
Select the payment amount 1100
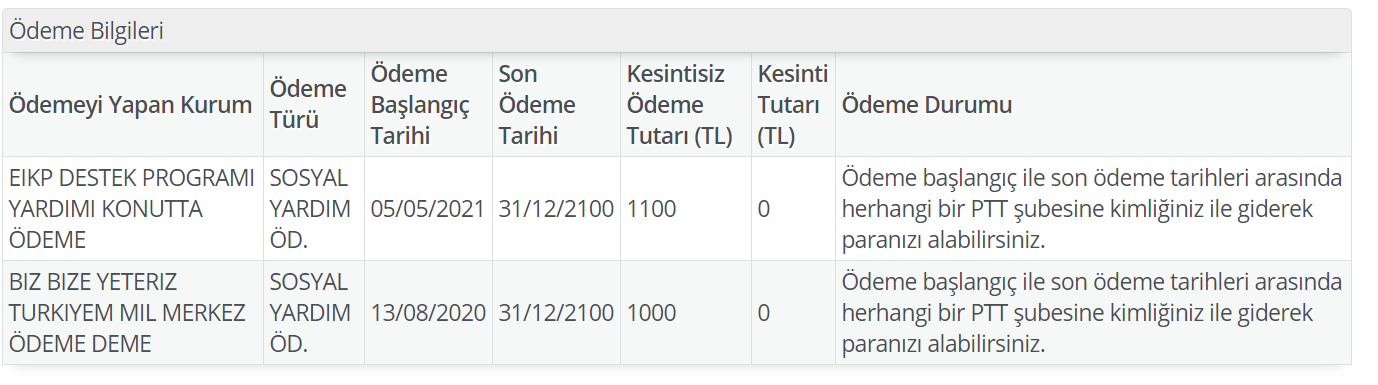click(652, 209)
